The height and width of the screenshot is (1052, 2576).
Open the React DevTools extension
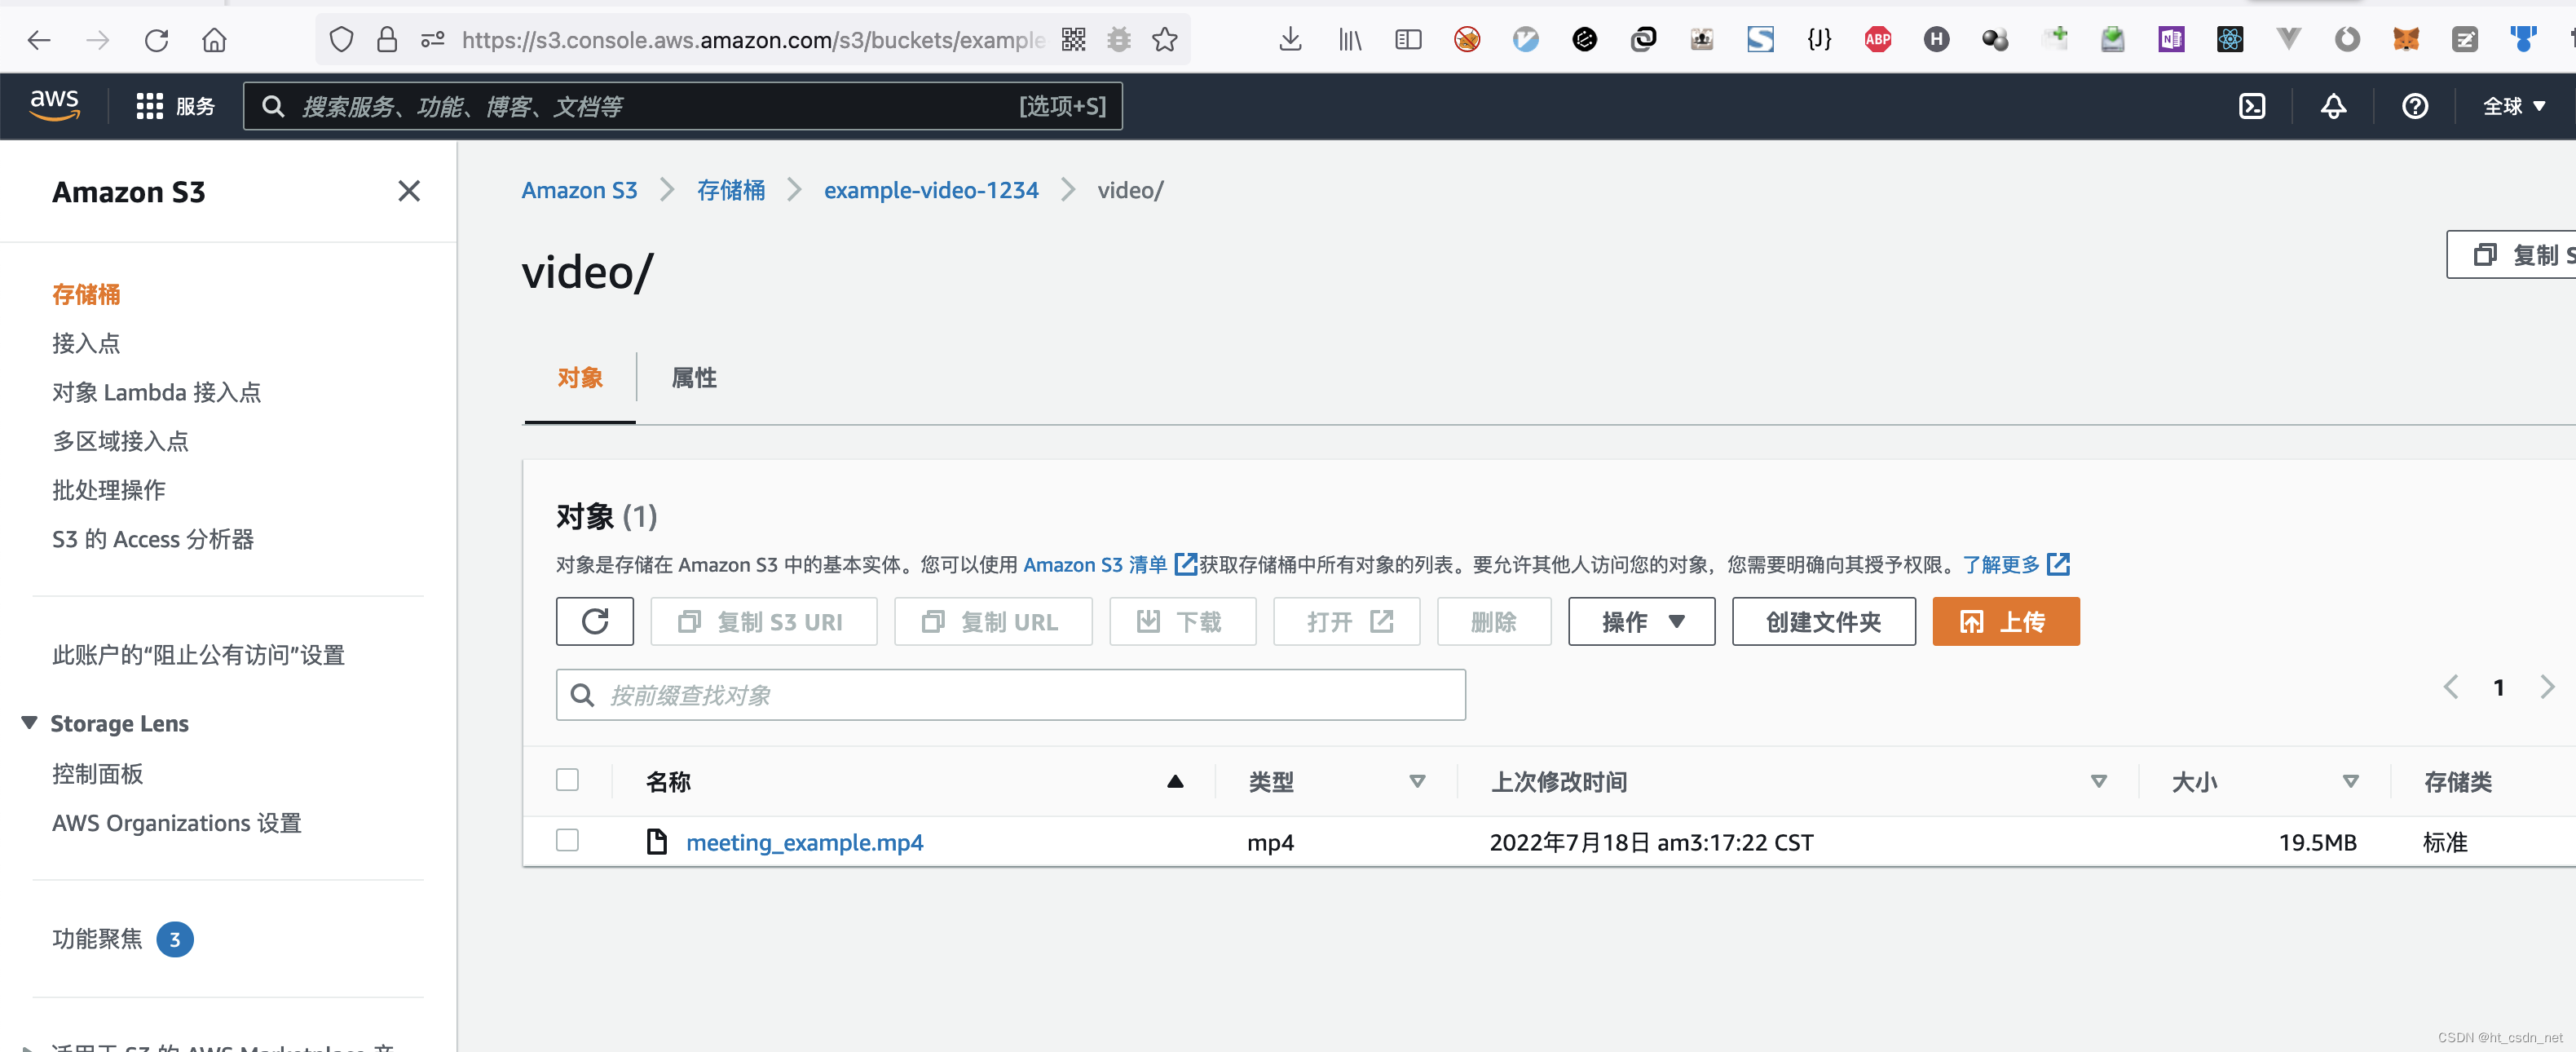coord(2230,40)
